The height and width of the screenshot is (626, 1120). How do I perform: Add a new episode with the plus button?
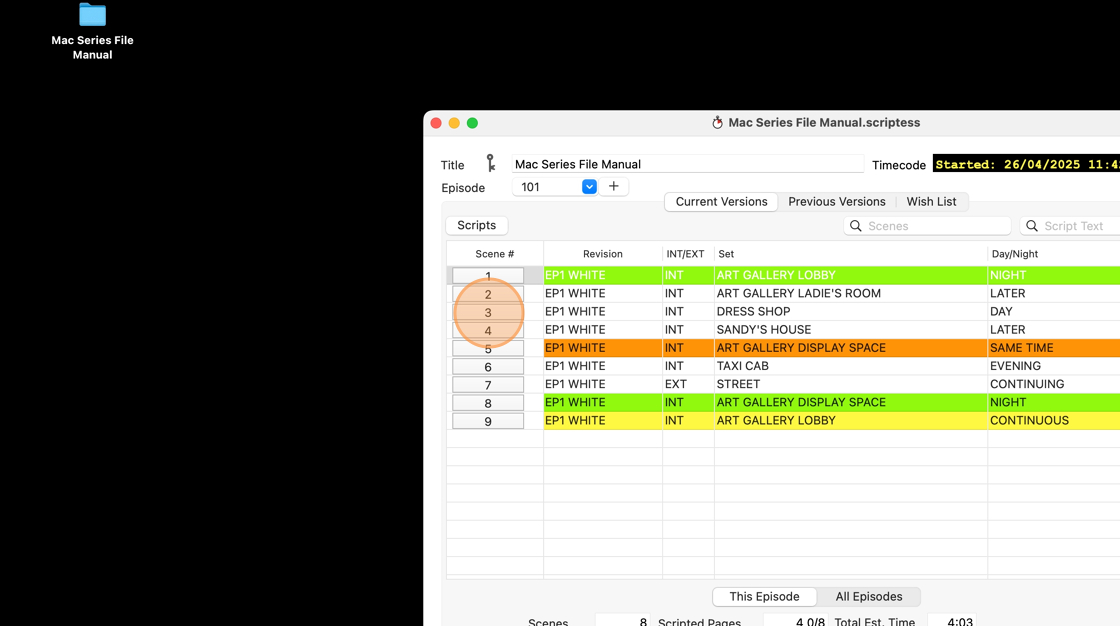pos(614,187)
